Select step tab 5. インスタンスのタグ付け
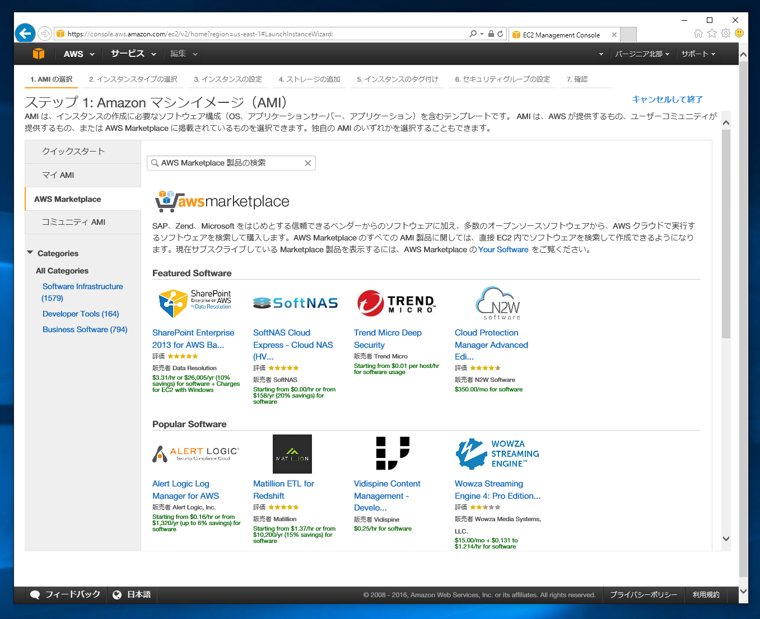The width and height of the screenshot is (760, 619). pos(397,79)
